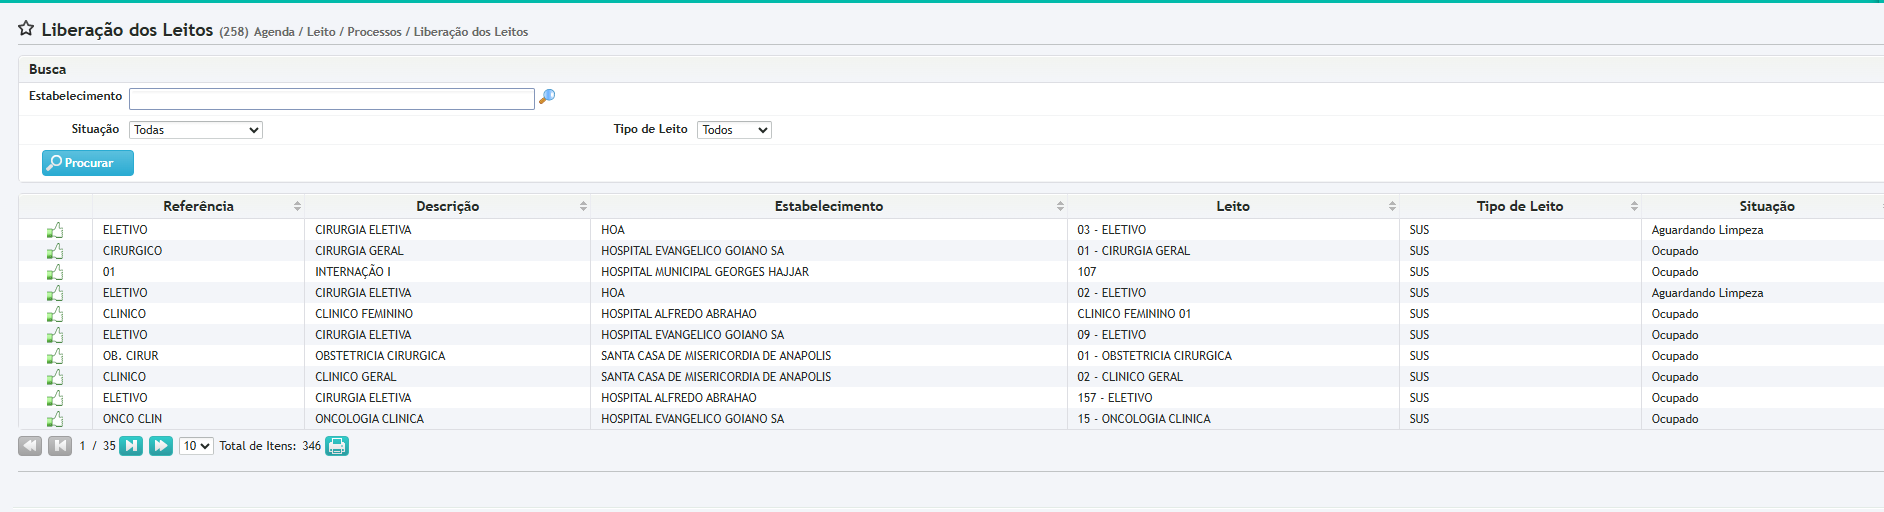
Task: Print the list using the printer icon
Action: pos(337,446)
